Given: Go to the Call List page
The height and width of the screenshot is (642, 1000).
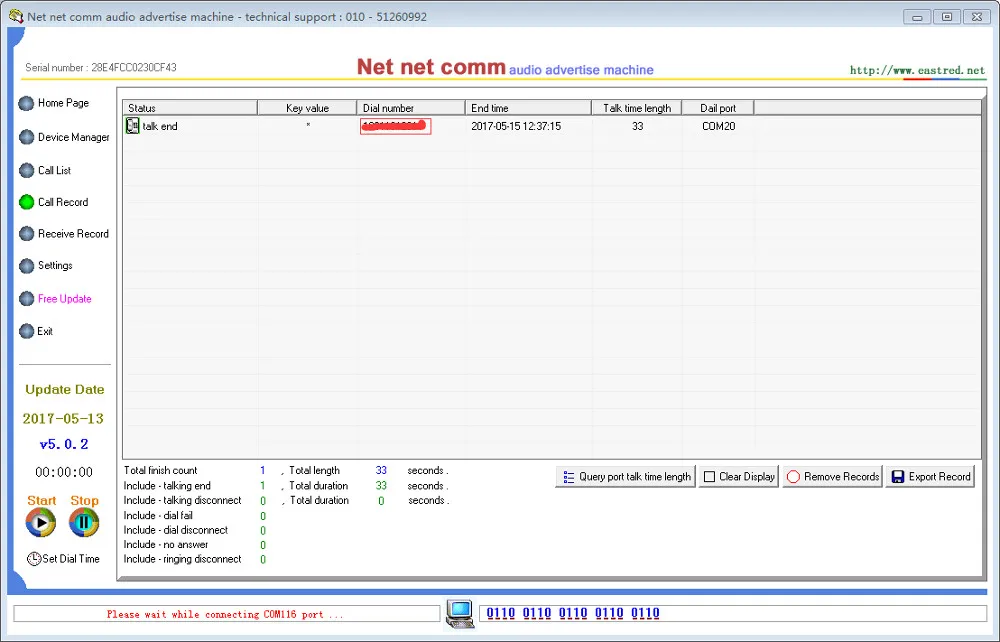Looking at the screenshot, I should [54, 170].
